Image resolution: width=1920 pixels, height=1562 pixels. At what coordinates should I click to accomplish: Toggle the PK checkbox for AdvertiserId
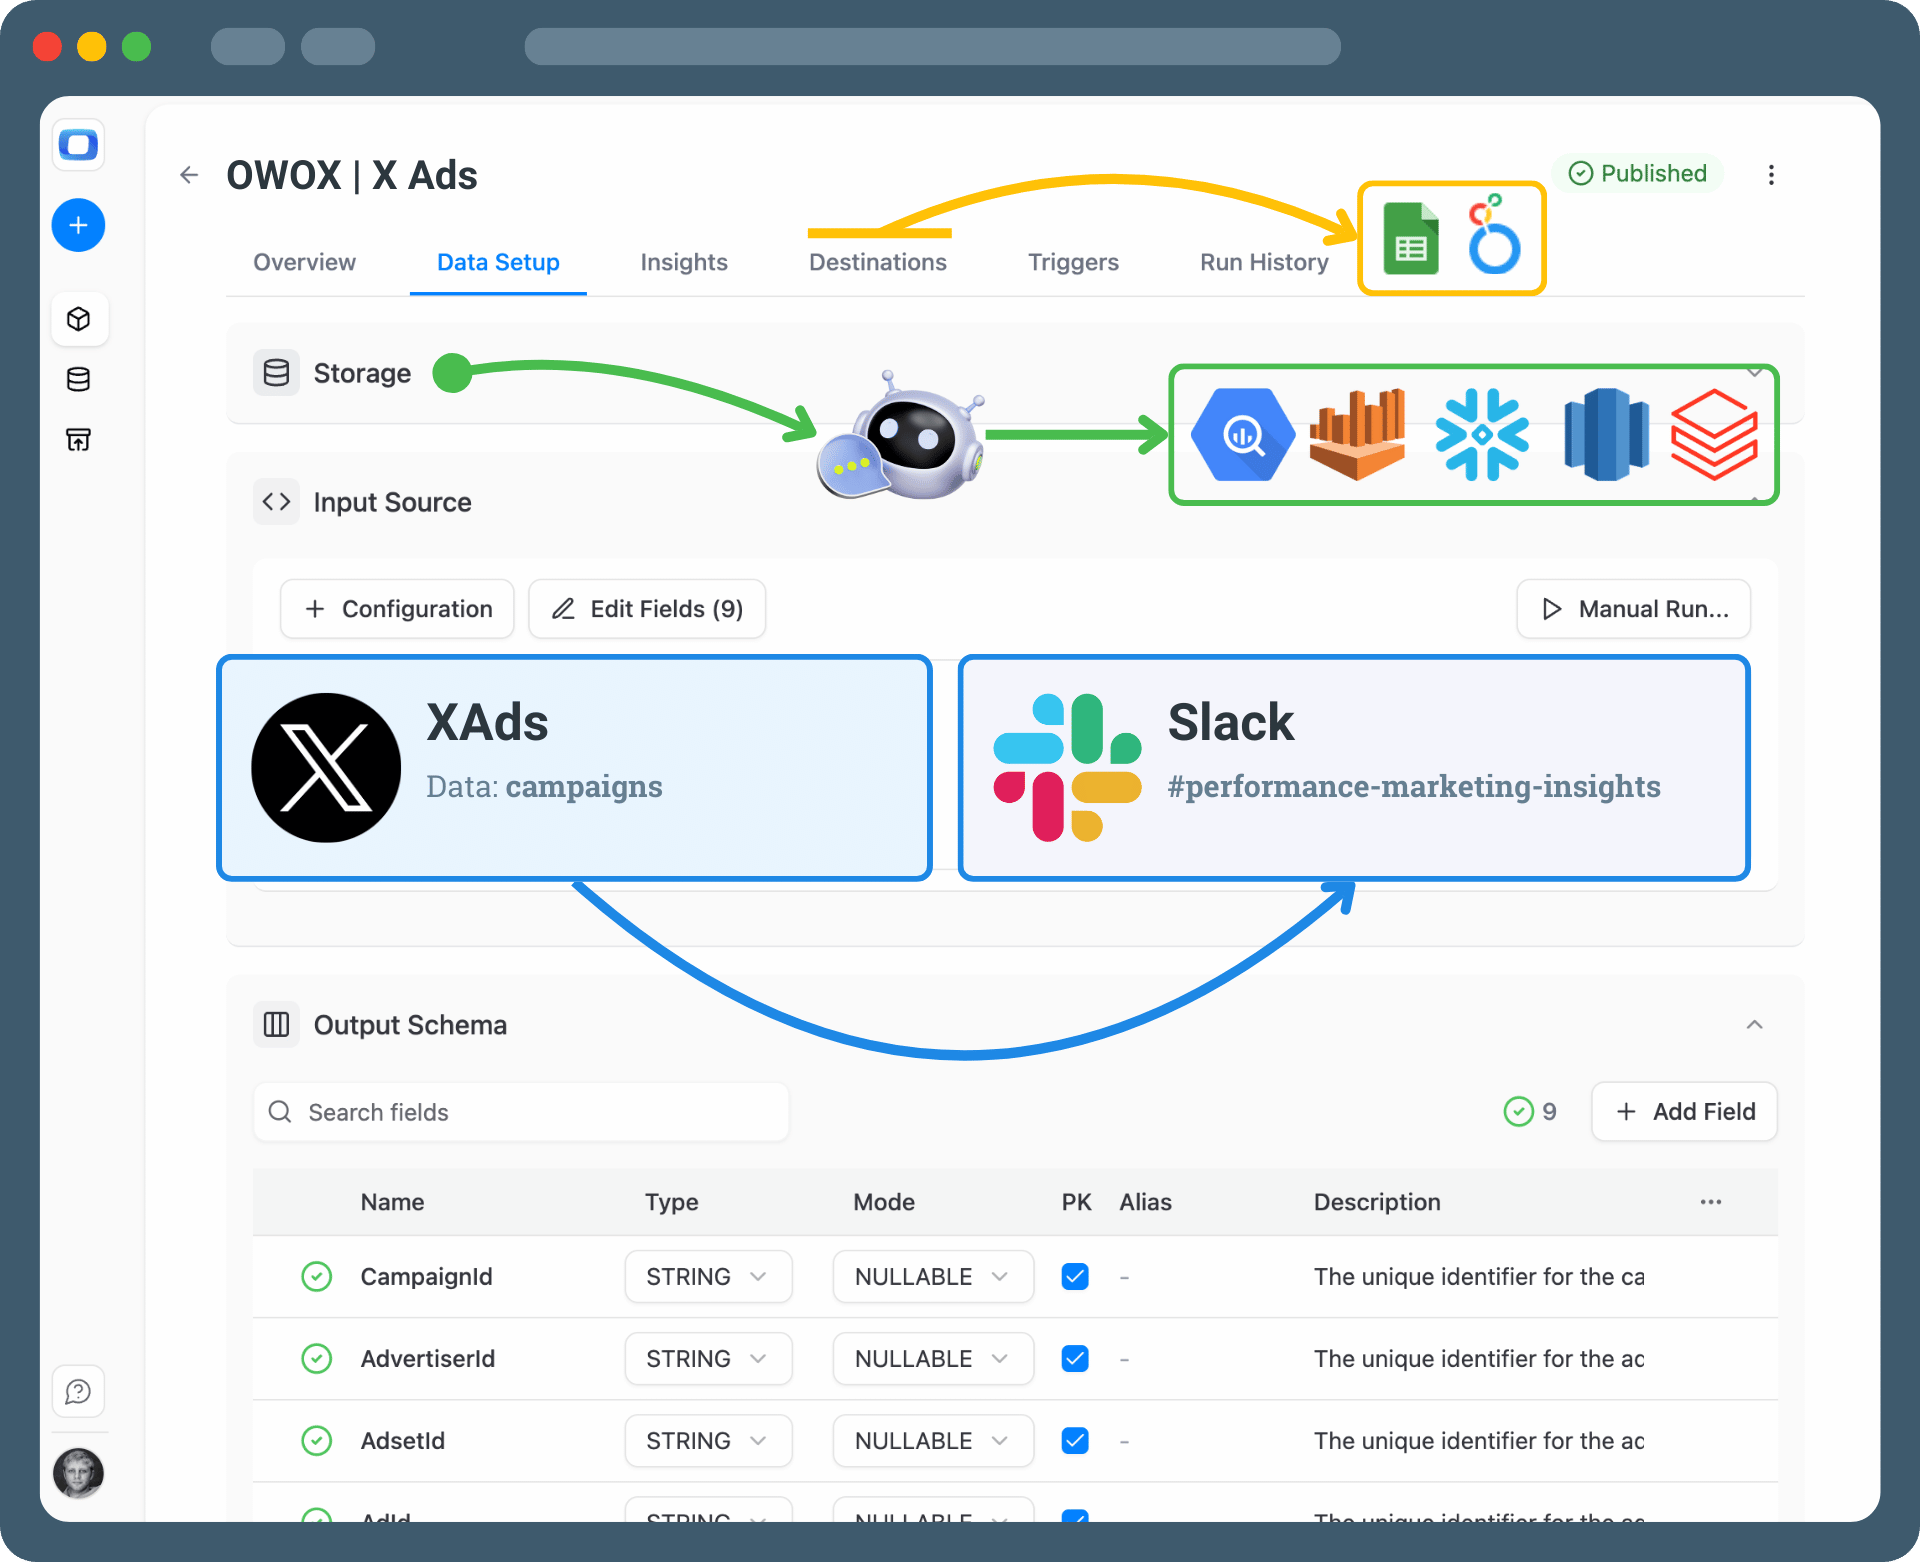click(x=1075, y=1358)
